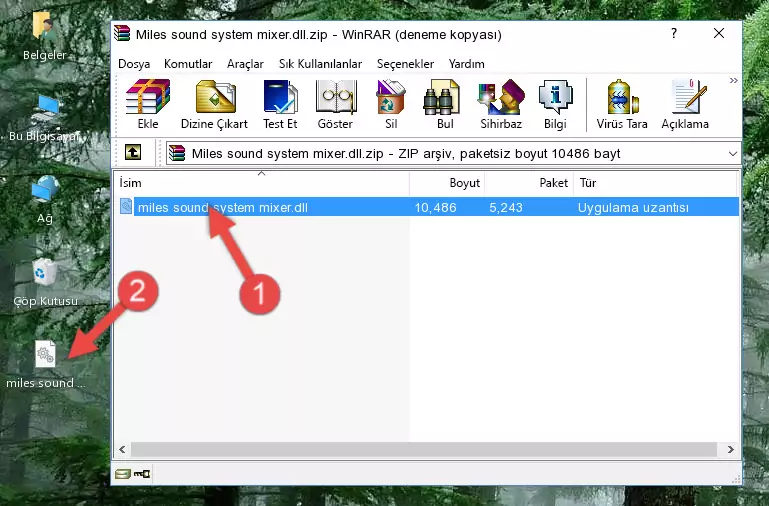Click the key icon in status bar

coord(142,474)
